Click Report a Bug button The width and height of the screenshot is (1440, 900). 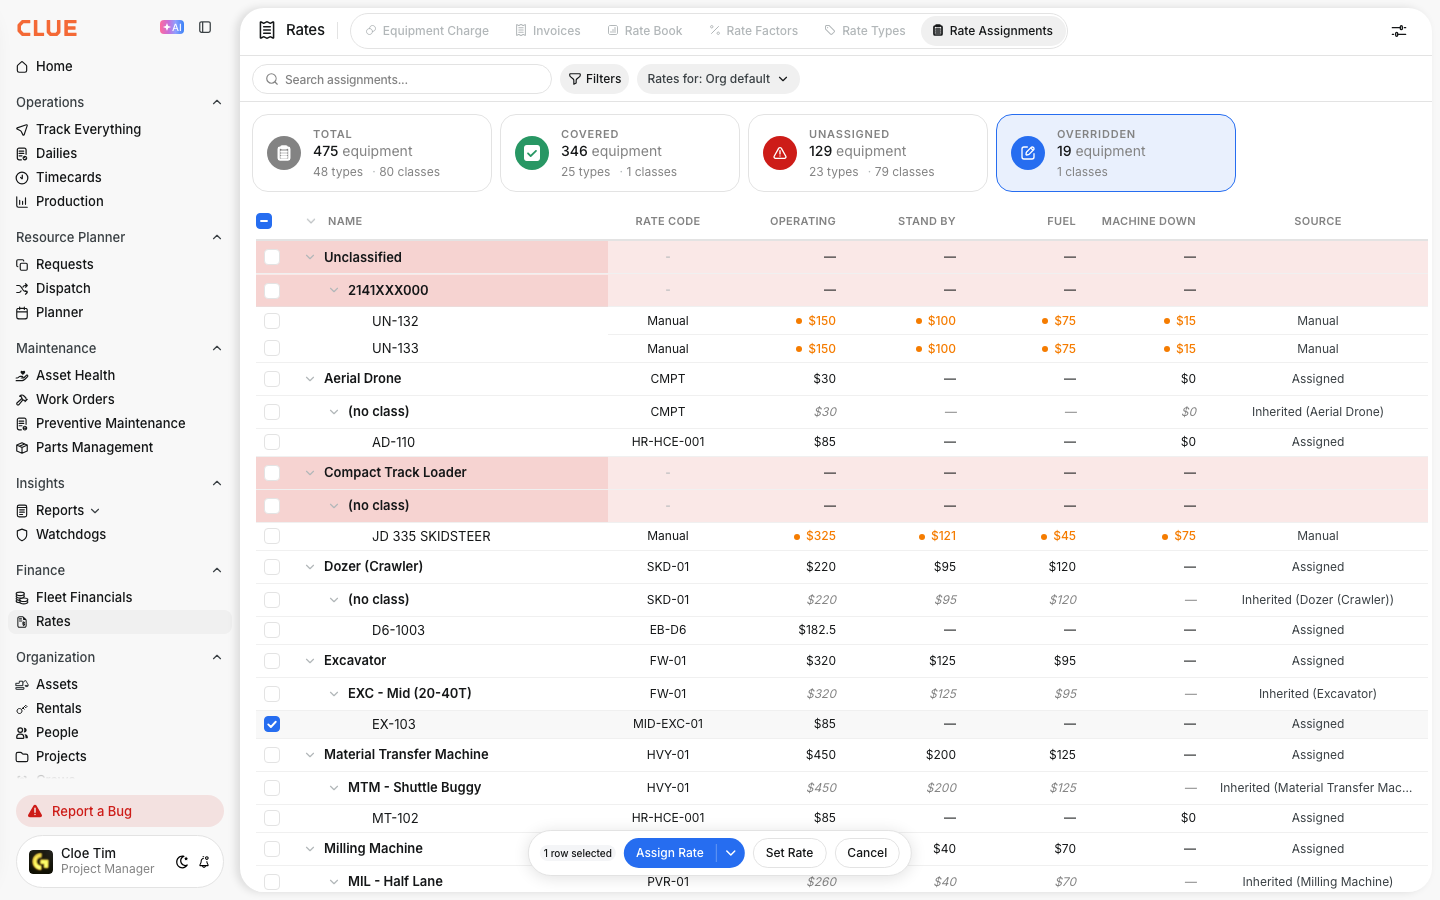(x=120, y=811)
